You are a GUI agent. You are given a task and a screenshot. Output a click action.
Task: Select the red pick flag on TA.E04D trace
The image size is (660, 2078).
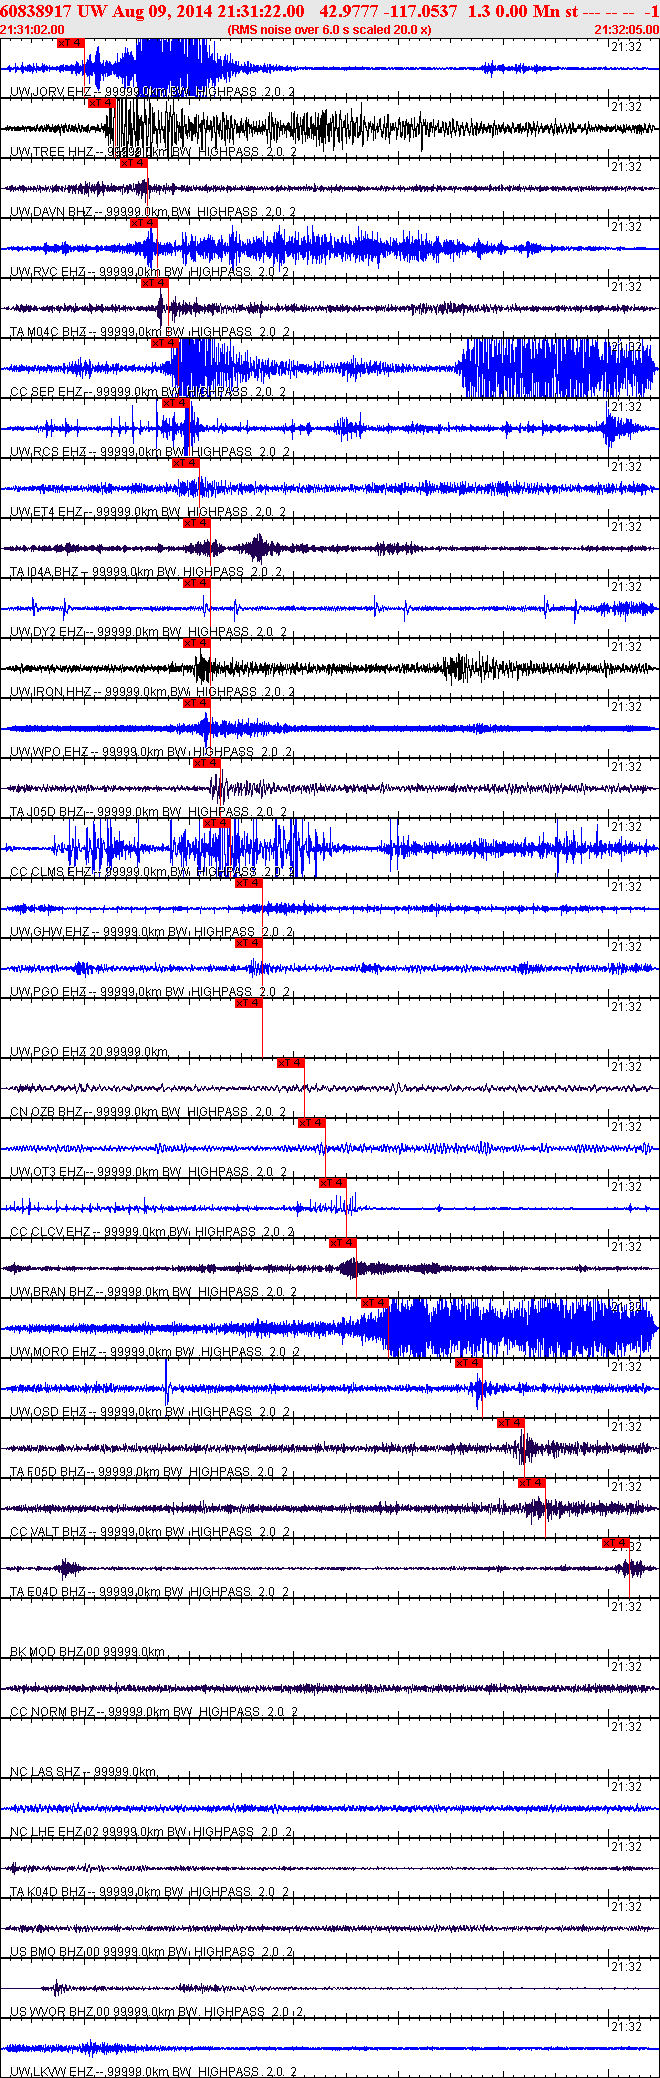[615, 1543]
